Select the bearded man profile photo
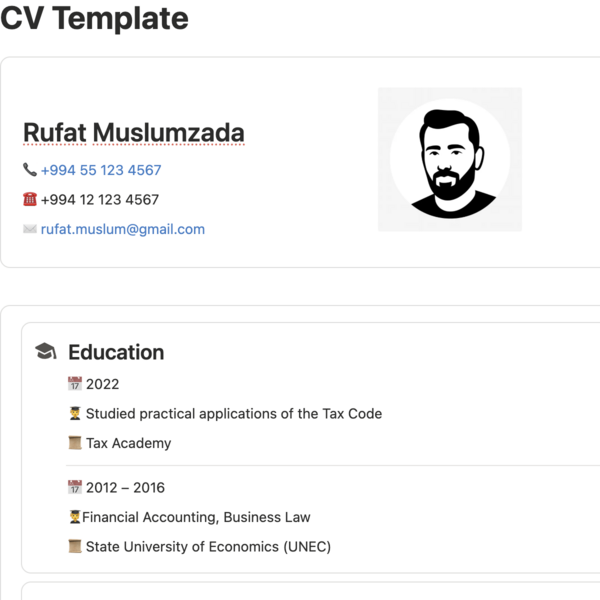Screen dimensions: 600x600 [449, 160]
